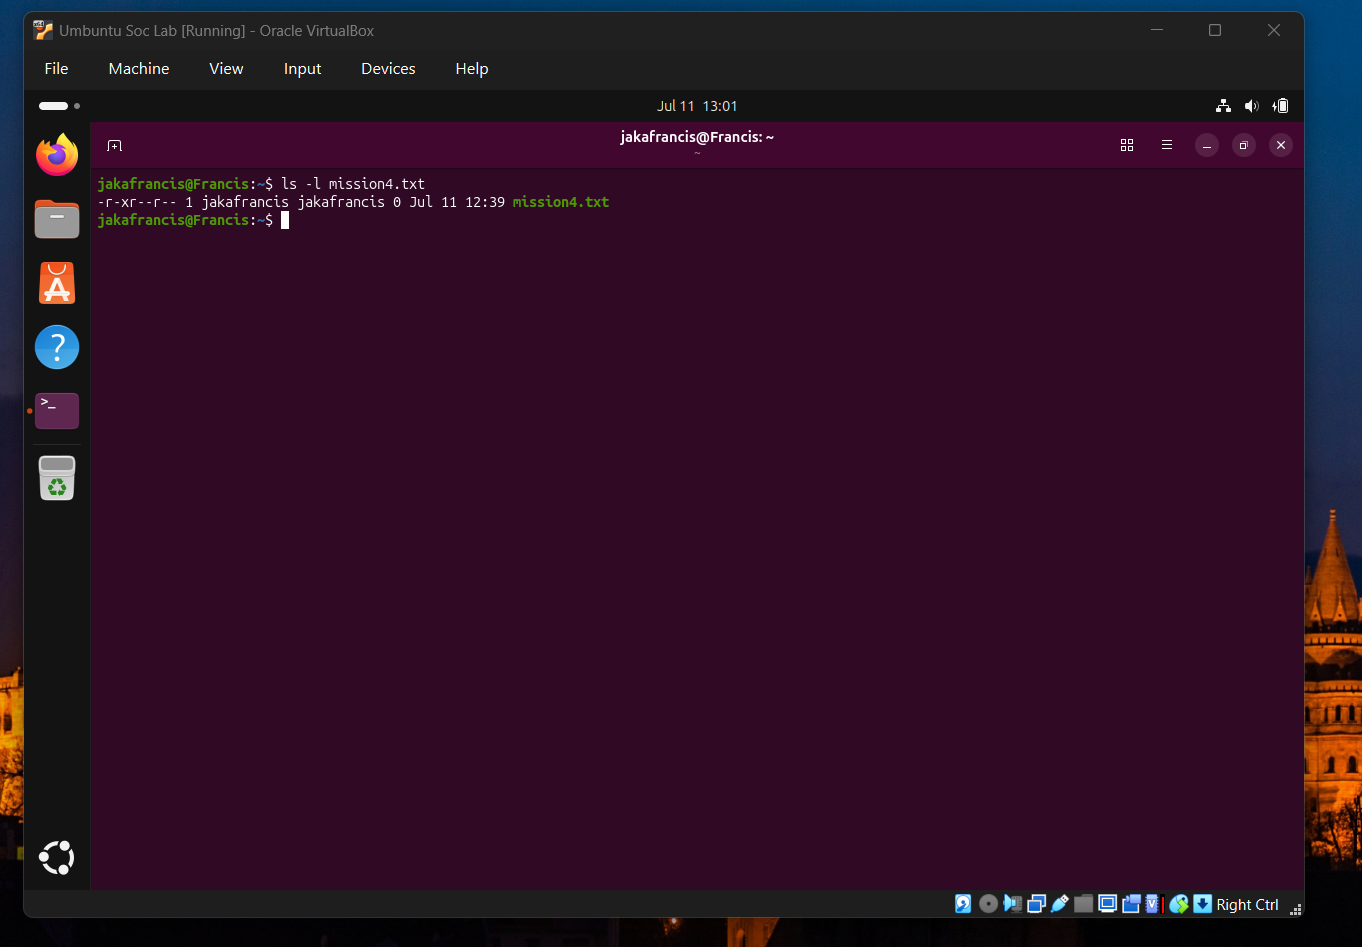Image resolution: width=1362 pixels, height=947 pixels.
Task: Click the VirtualBox window title icon
Action: pos(43,30)
